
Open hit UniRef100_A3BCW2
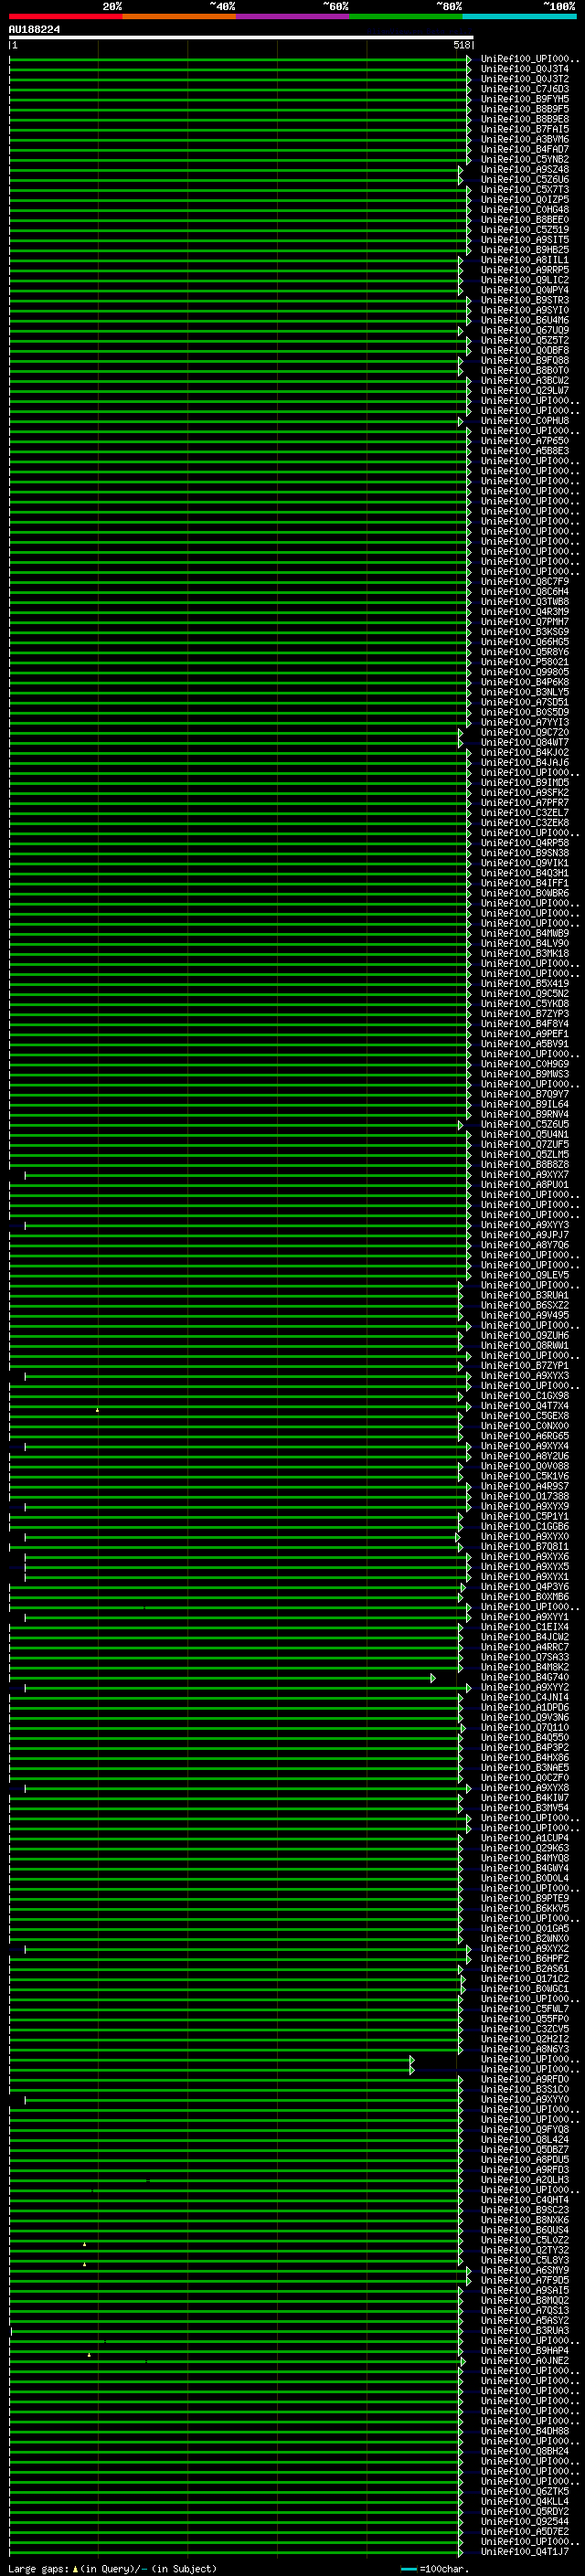tap(525, 380)
